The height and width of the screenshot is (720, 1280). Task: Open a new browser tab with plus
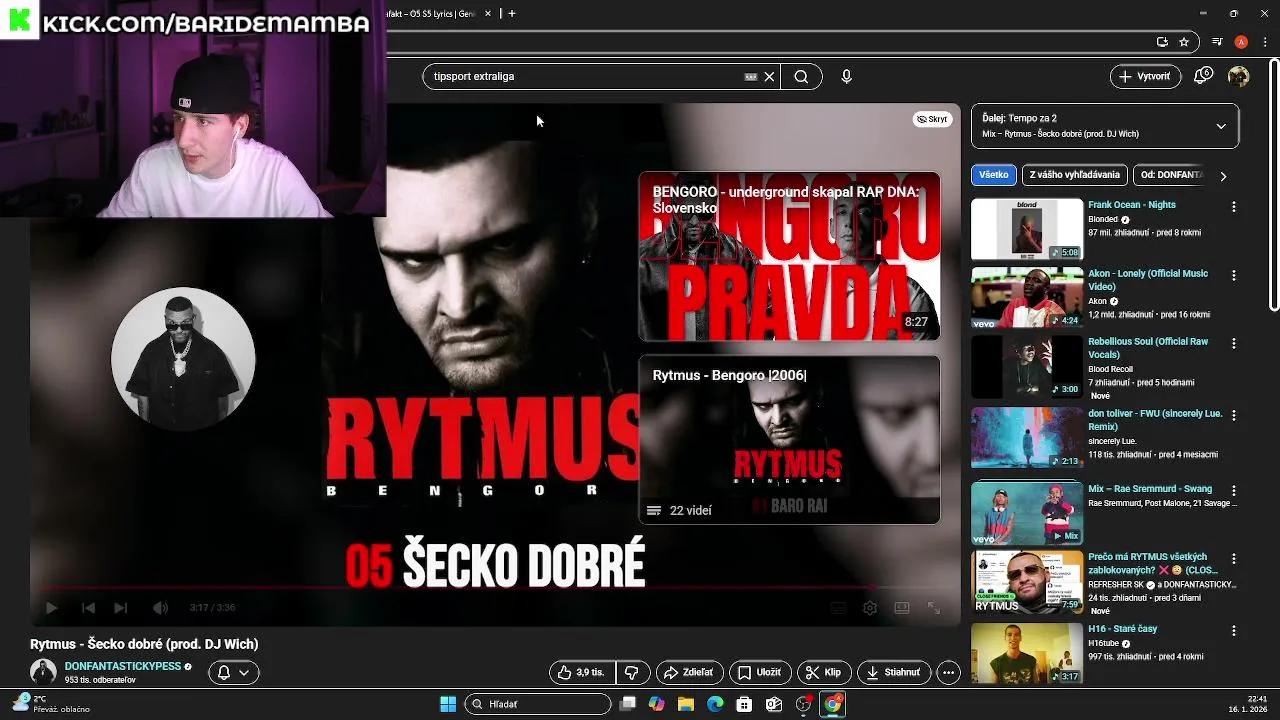point(512,13)
